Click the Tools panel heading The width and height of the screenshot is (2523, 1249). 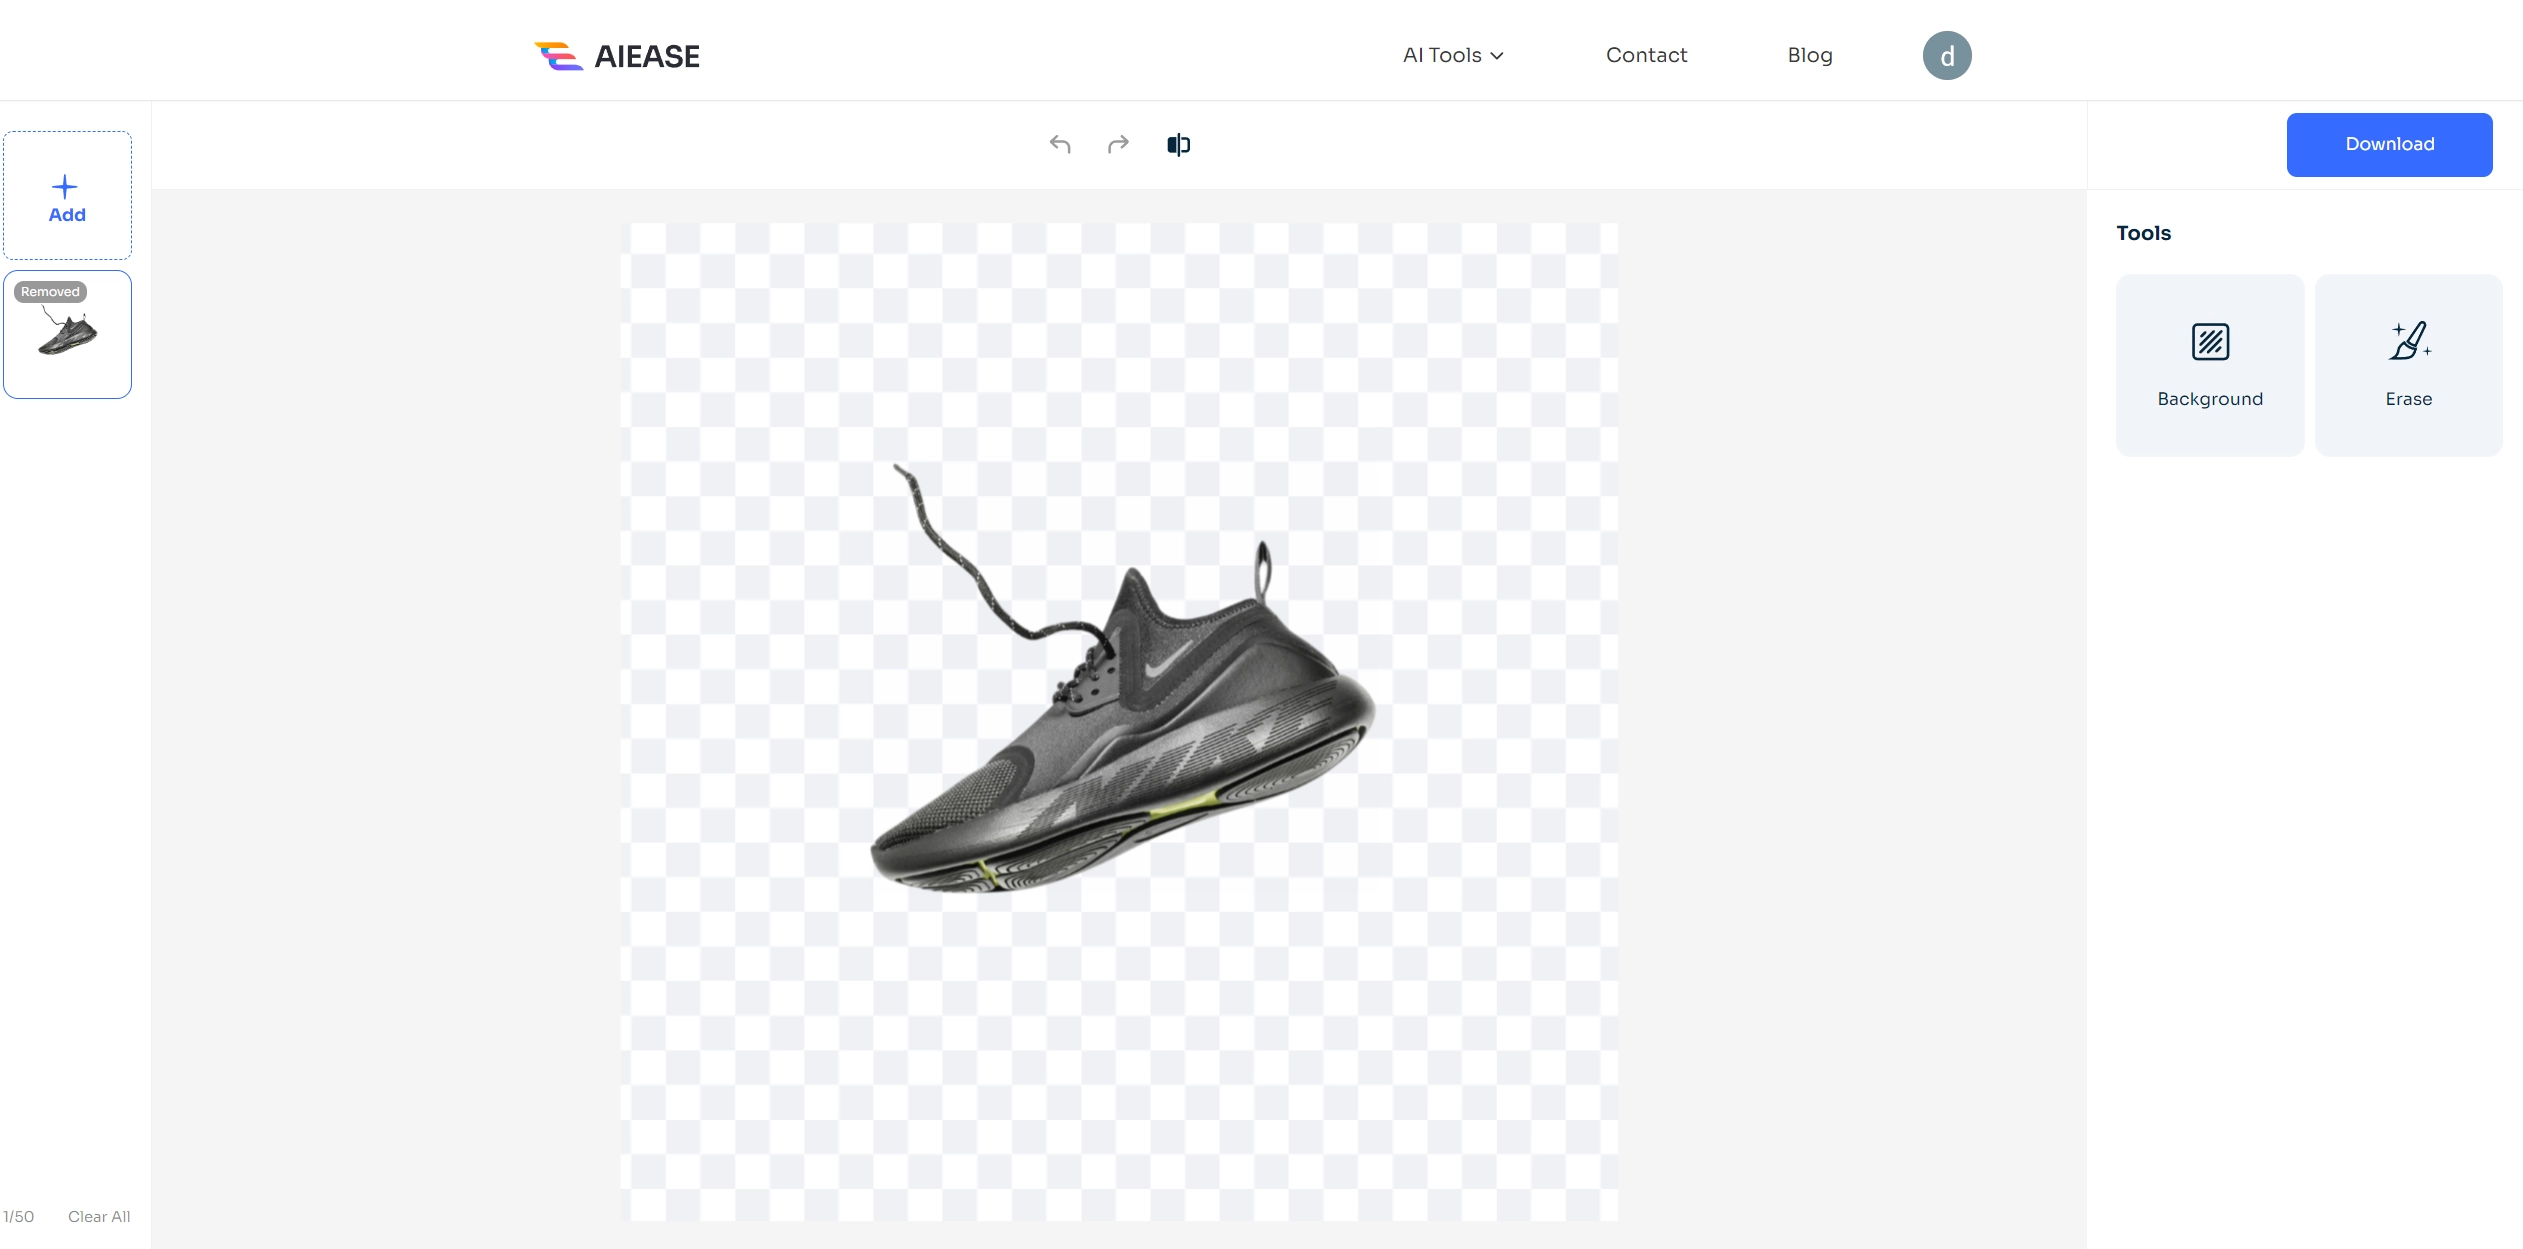tap(2143, 233)
